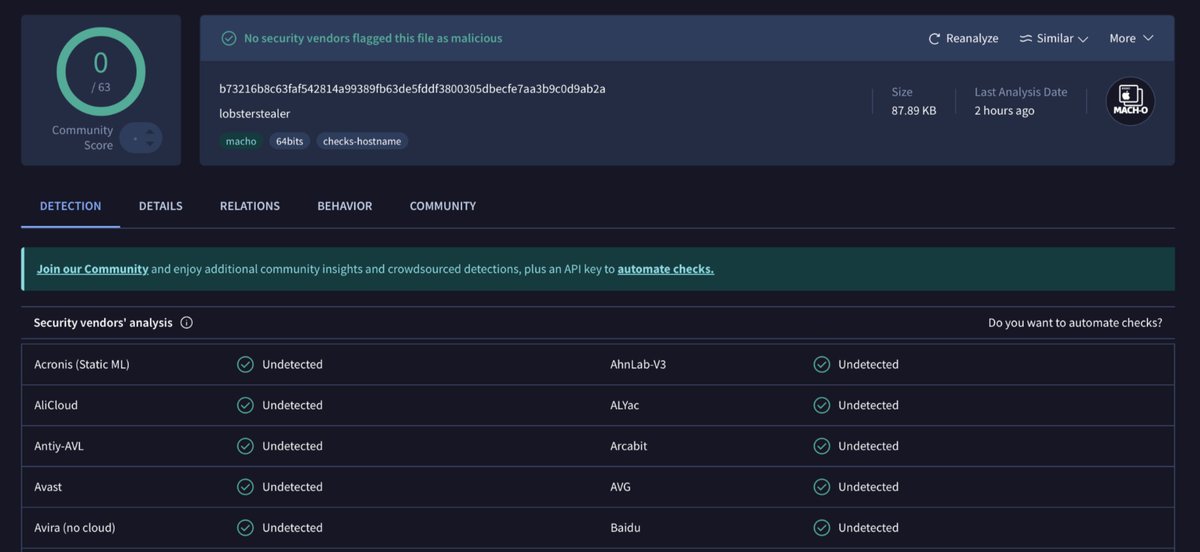This screenshot has width=1200, height=552.
Task: Click 'No security vendors flagged this file' message
Action: pos(373,38)
